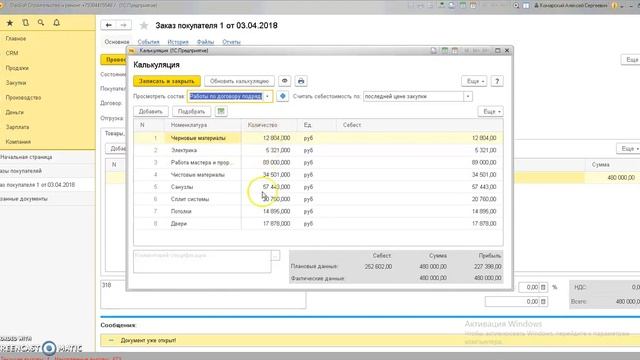The width and height of the screenshot is (640, 360).
Task: Click the percent 0,00 input field
Action: [529, 287]
